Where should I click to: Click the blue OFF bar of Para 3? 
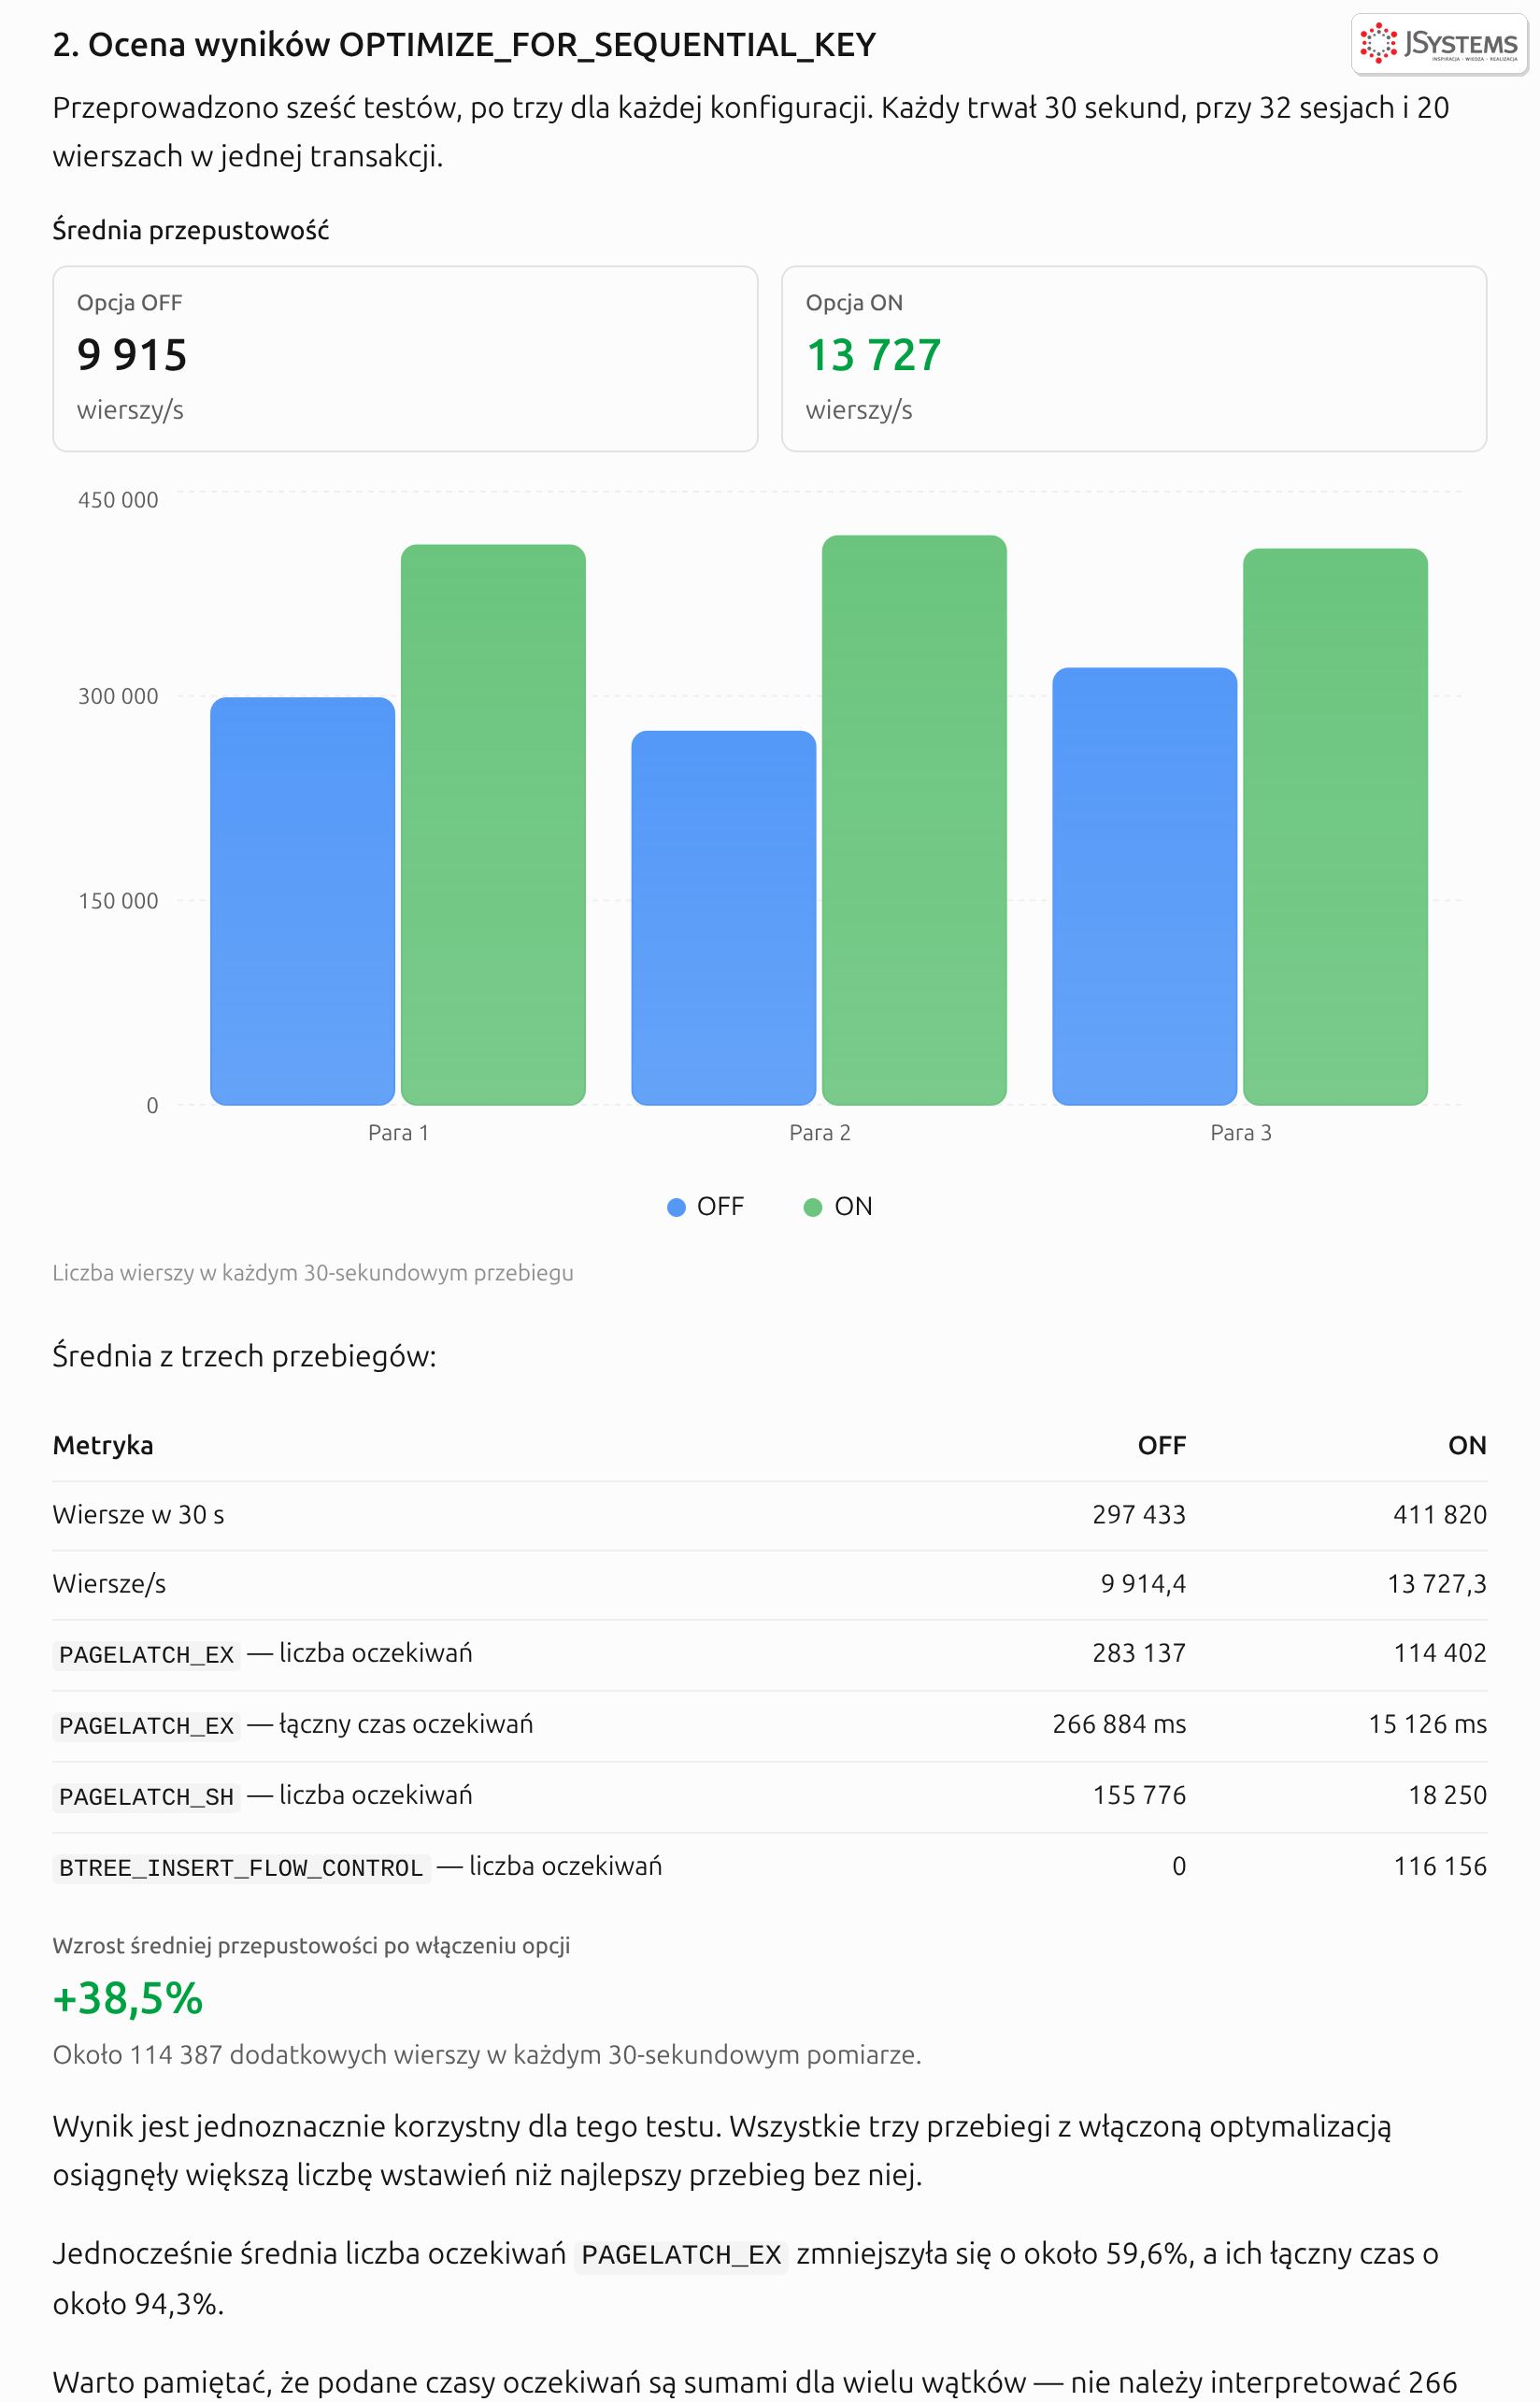point(1144,886)
